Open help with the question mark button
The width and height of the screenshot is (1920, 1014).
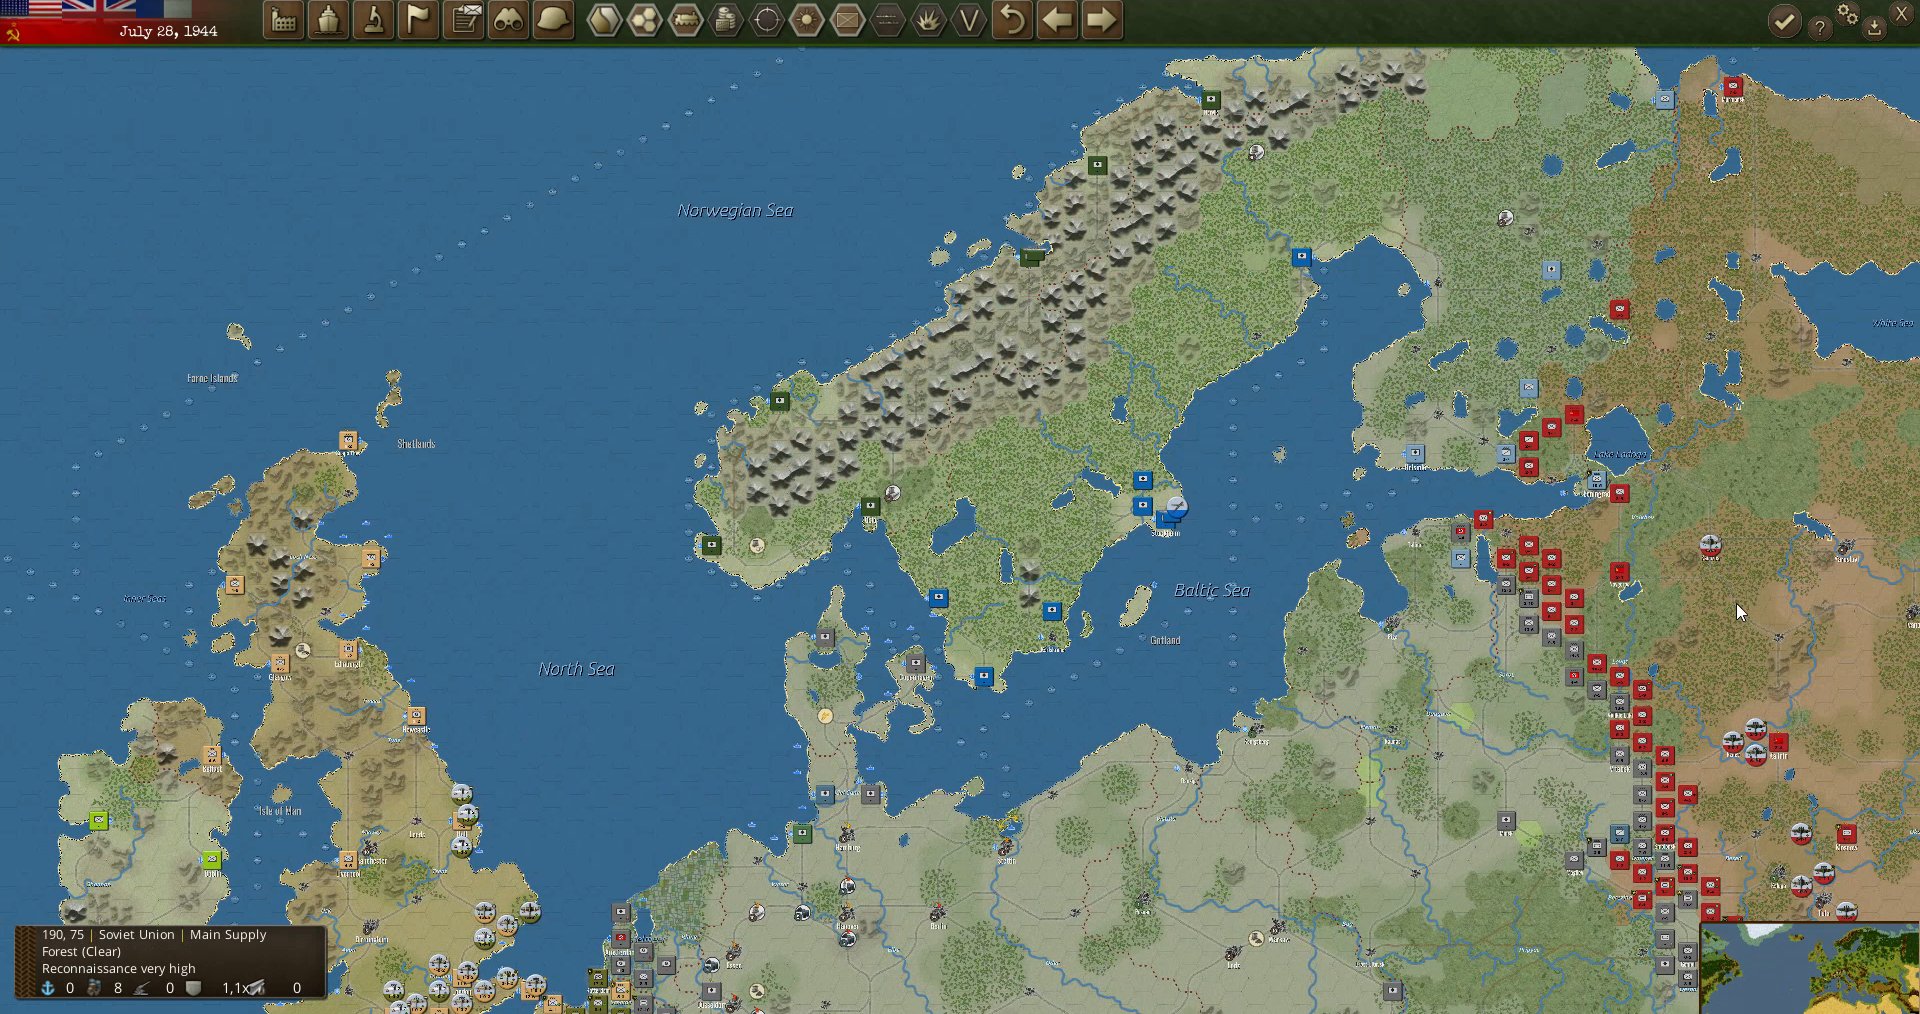click(x=1821, y=28)
